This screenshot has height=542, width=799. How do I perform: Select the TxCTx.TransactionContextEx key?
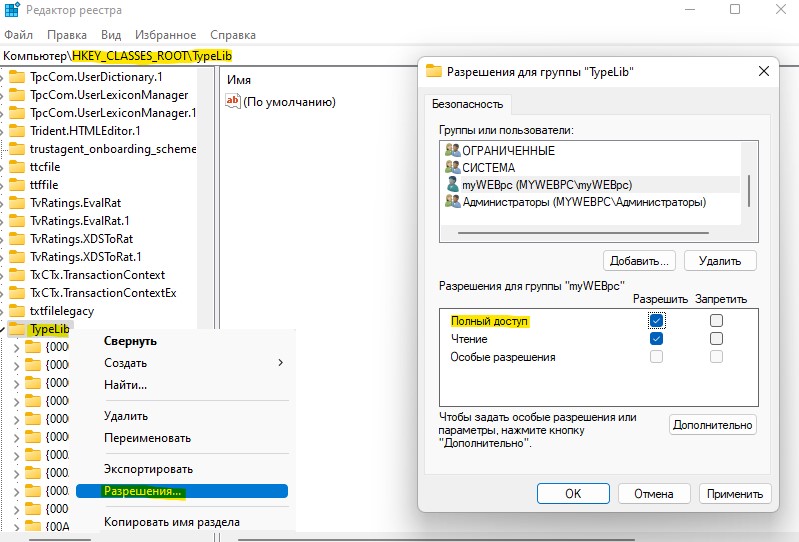coord(103,293)
